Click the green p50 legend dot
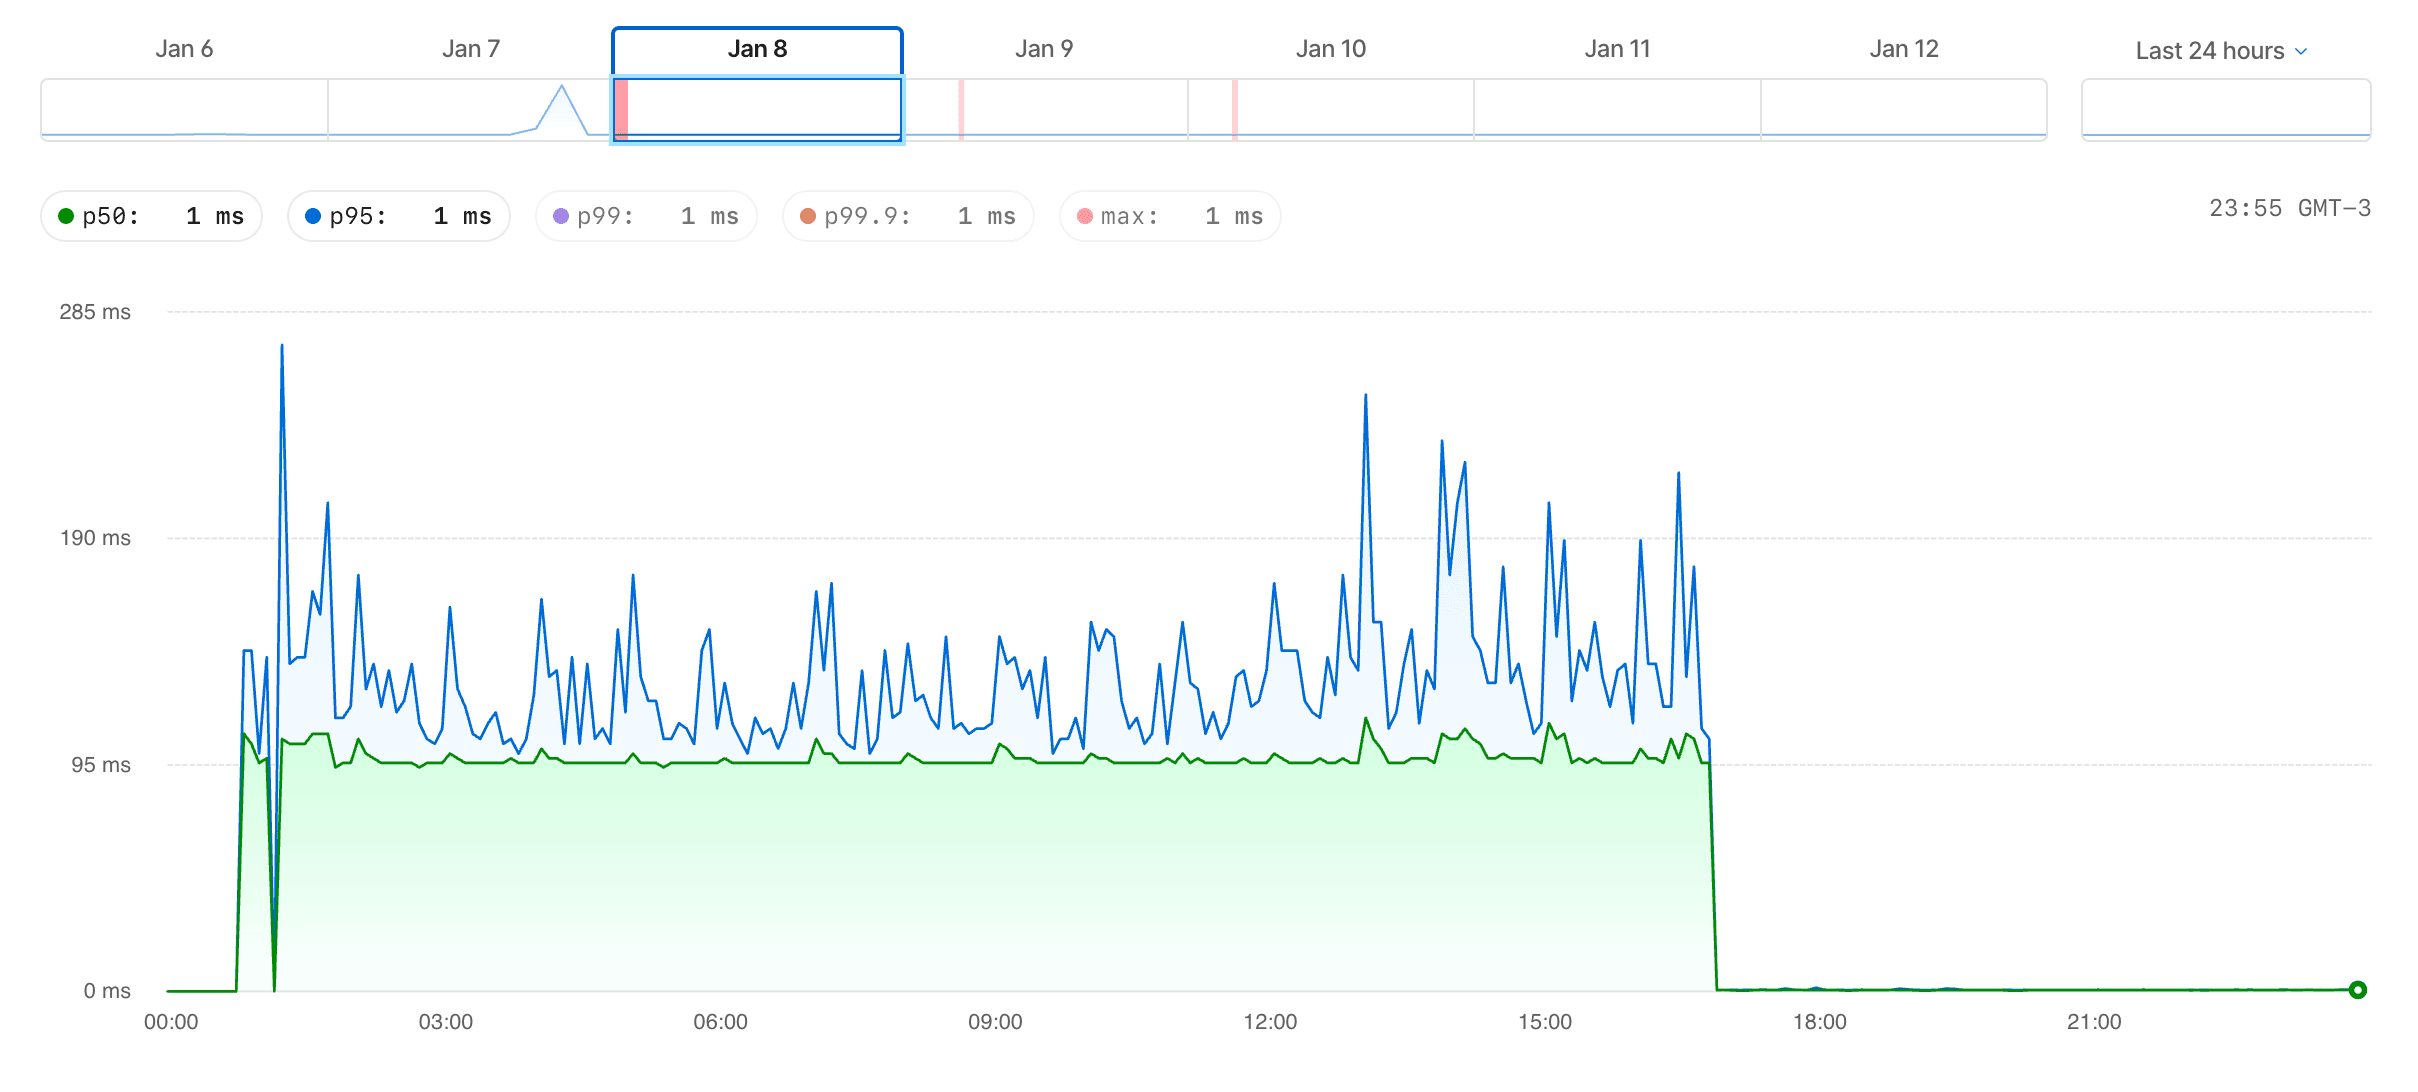Image resolution: width=2418 pixels, height=1092 pixels. point(66,215)
